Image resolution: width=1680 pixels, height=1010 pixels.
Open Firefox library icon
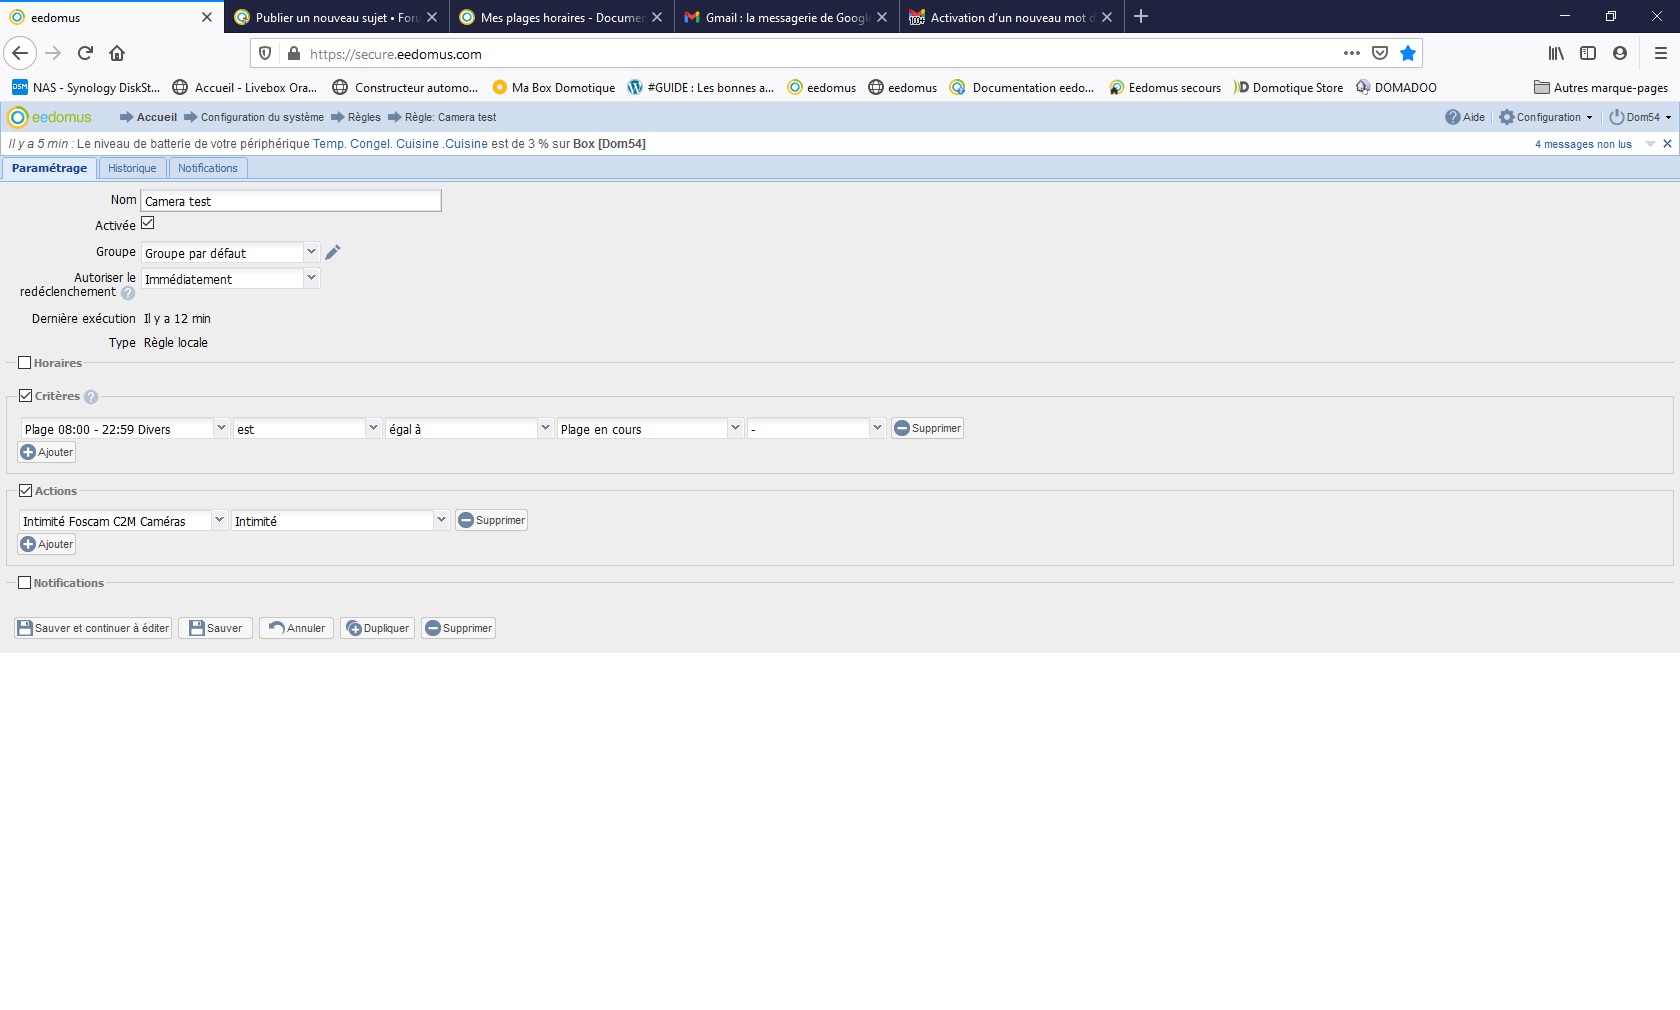1556,53
